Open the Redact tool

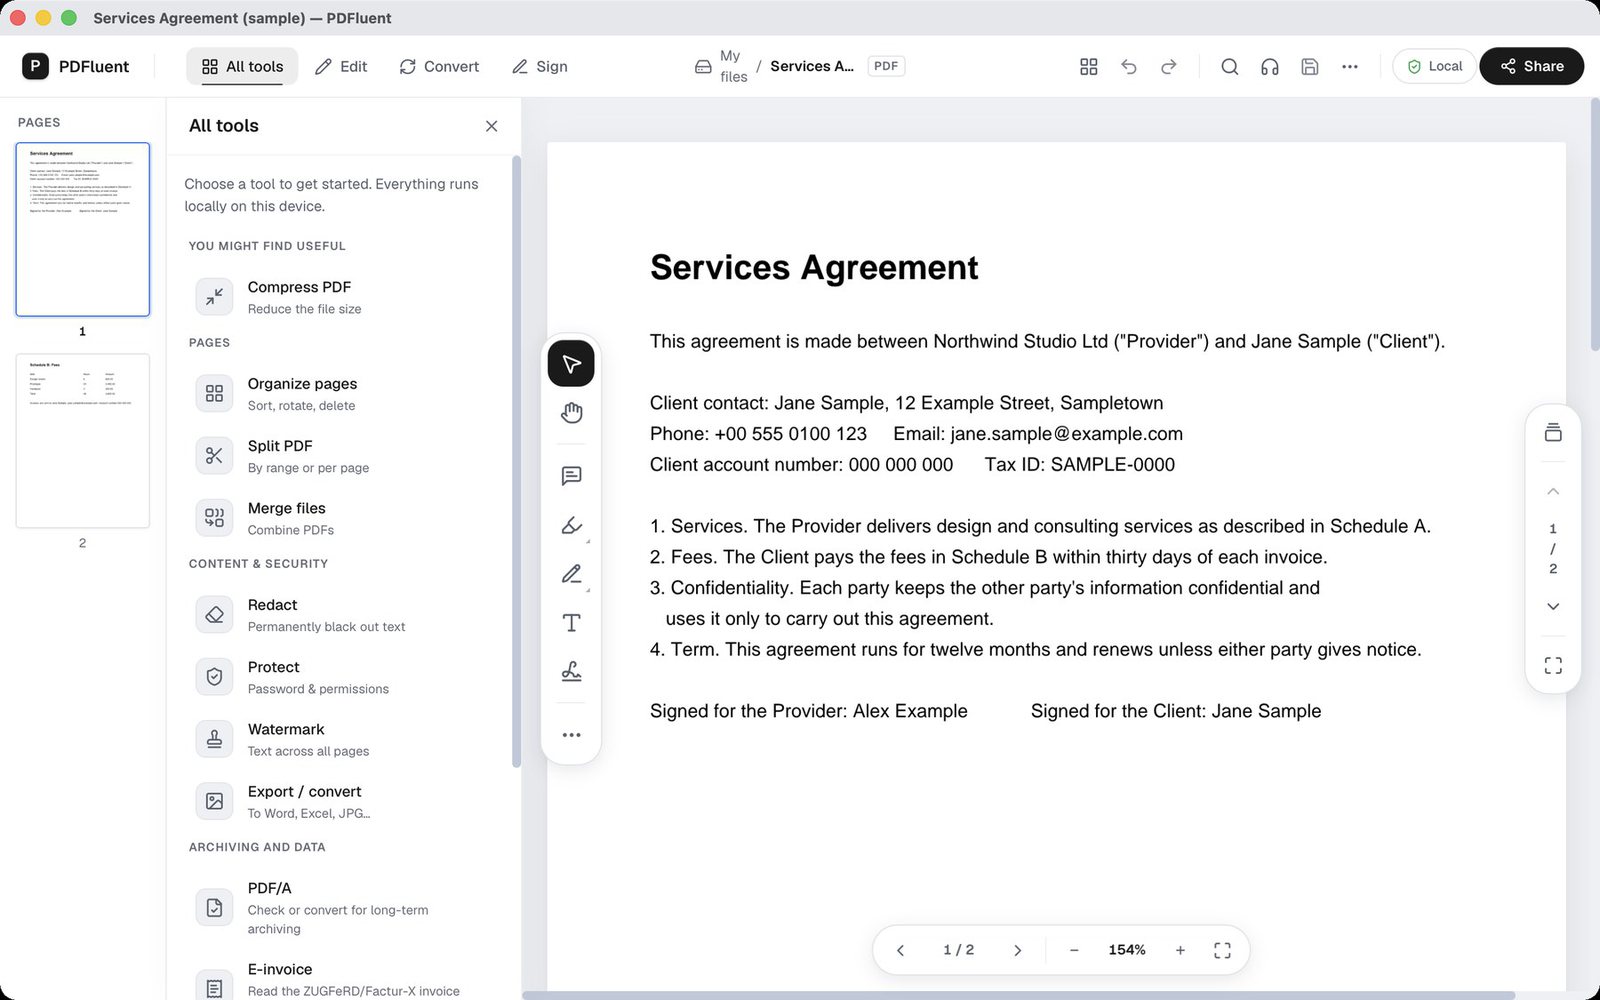coord(345,615)
